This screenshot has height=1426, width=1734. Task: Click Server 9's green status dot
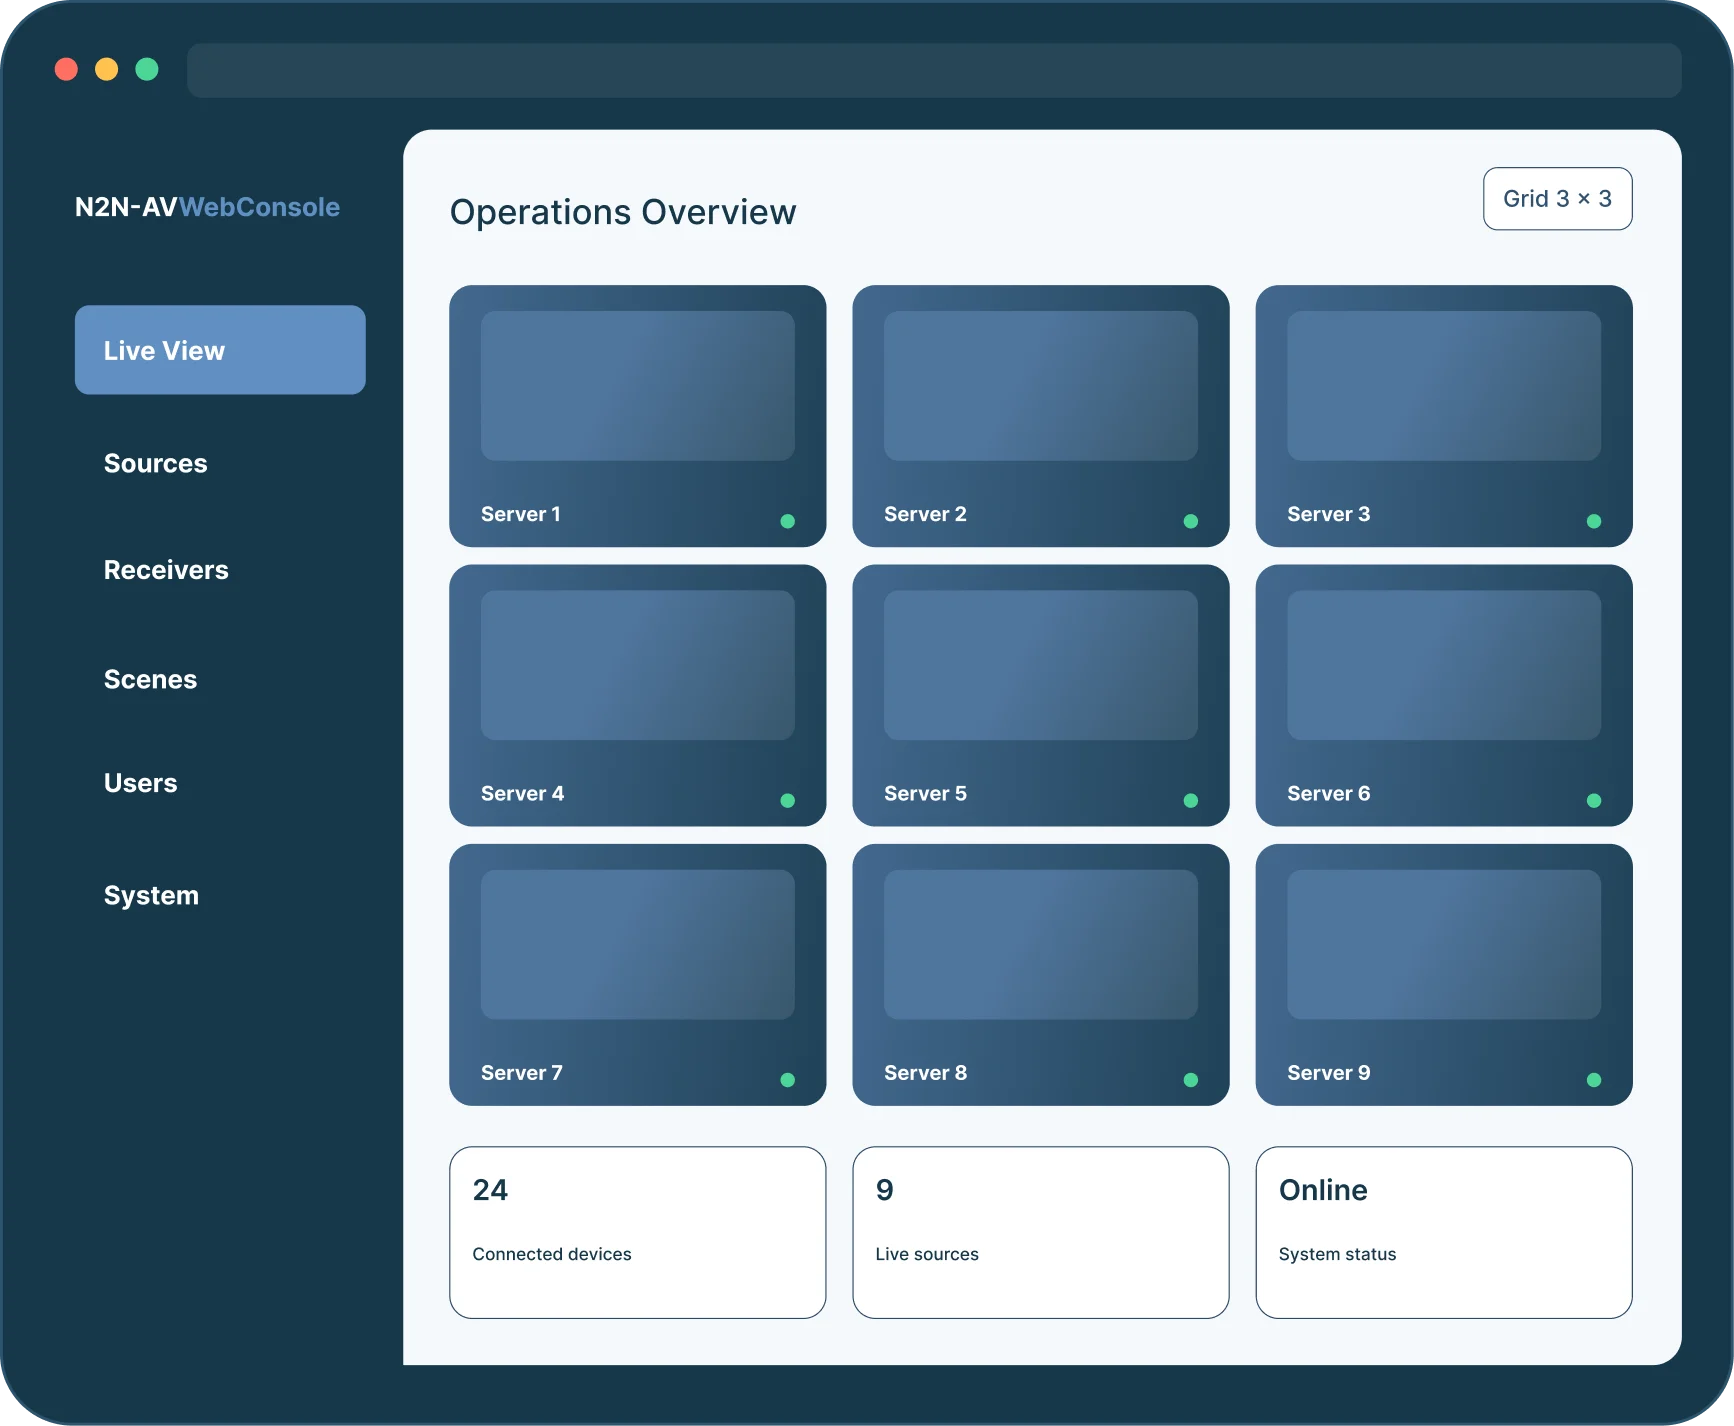[x=1594, y=1080]
